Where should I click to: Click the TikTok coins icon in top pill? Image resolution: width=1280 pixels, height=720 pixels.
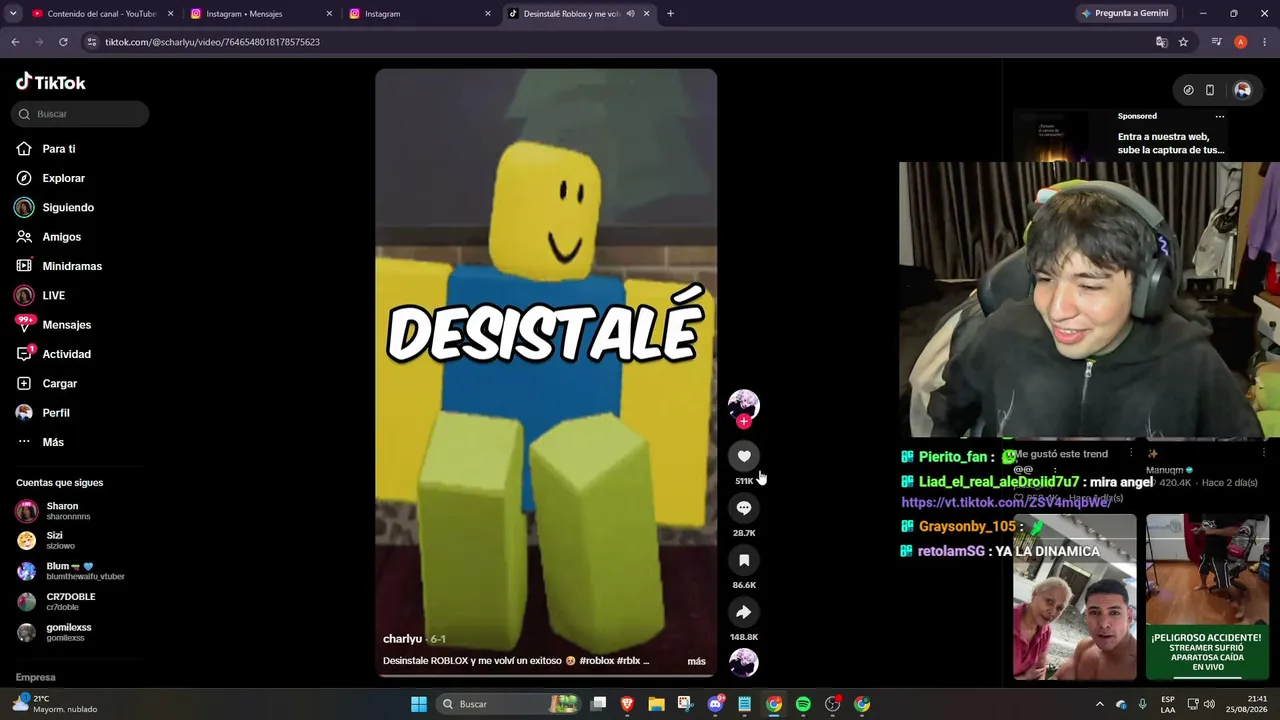(x=1188, y=90)
